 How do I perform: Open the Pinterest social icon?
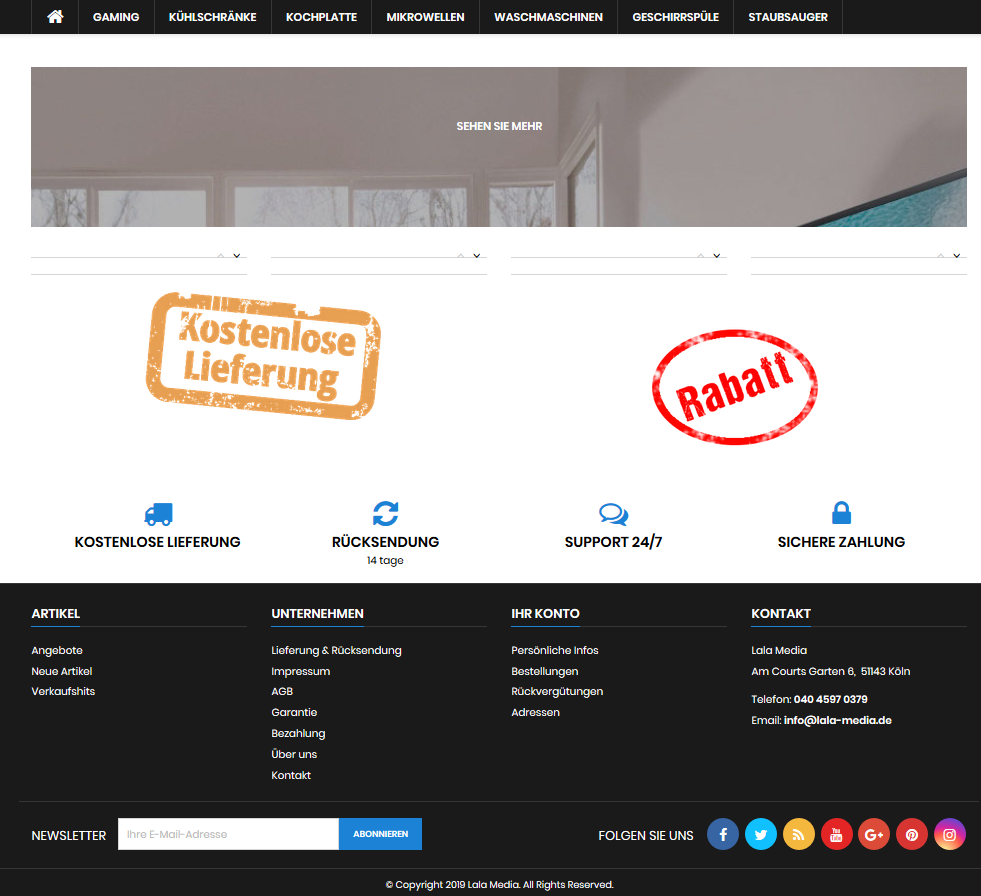(912, 834)
